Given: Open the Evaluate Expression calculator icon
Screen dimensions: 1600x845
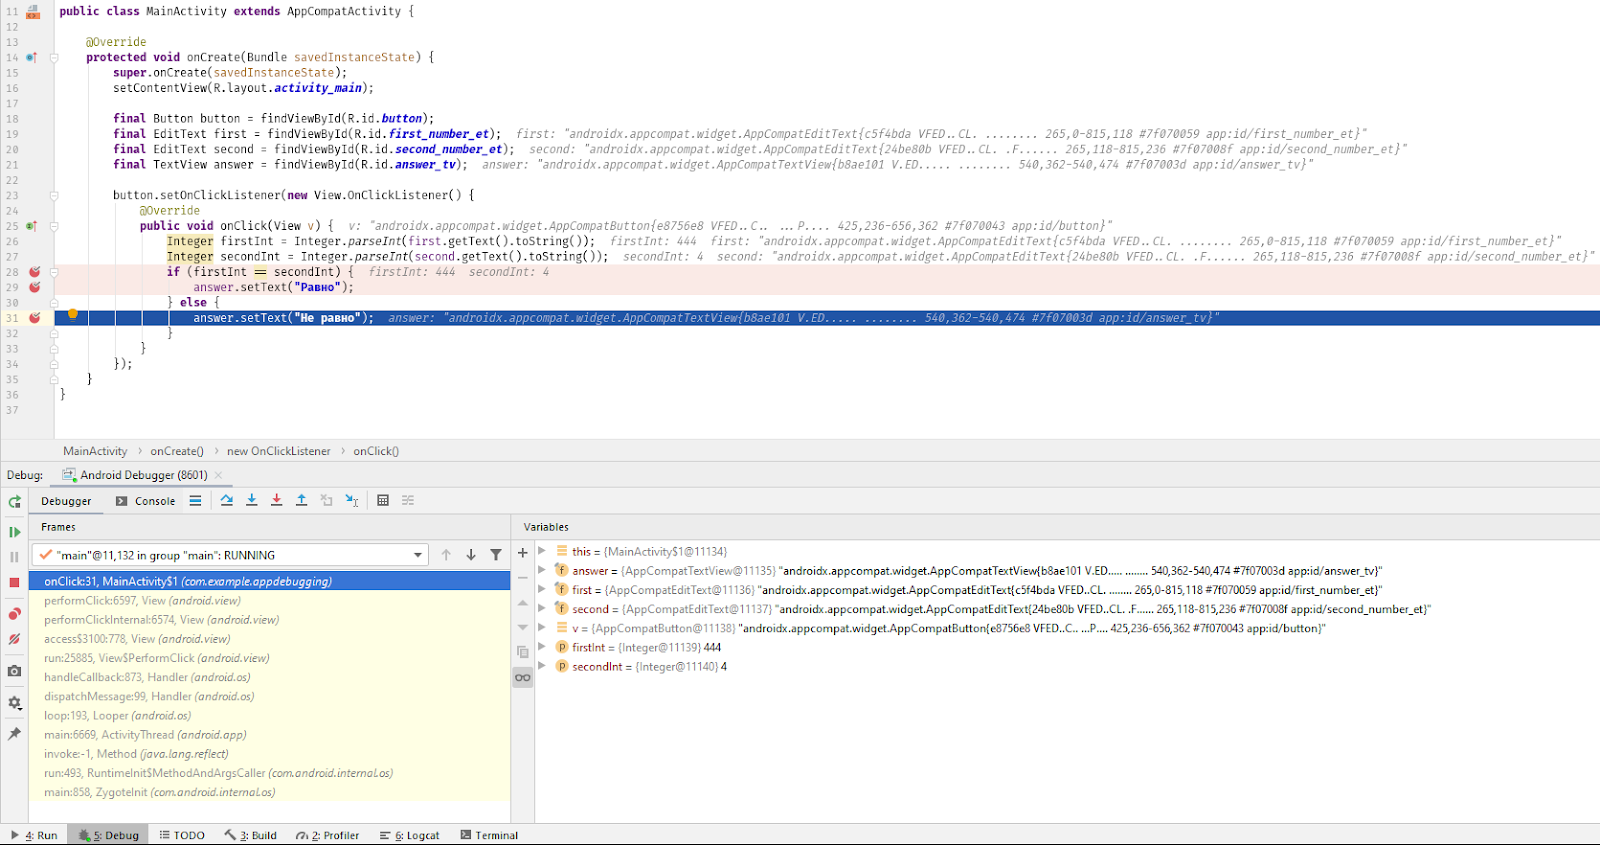Looking at the screenshot, I should [383, 500].
